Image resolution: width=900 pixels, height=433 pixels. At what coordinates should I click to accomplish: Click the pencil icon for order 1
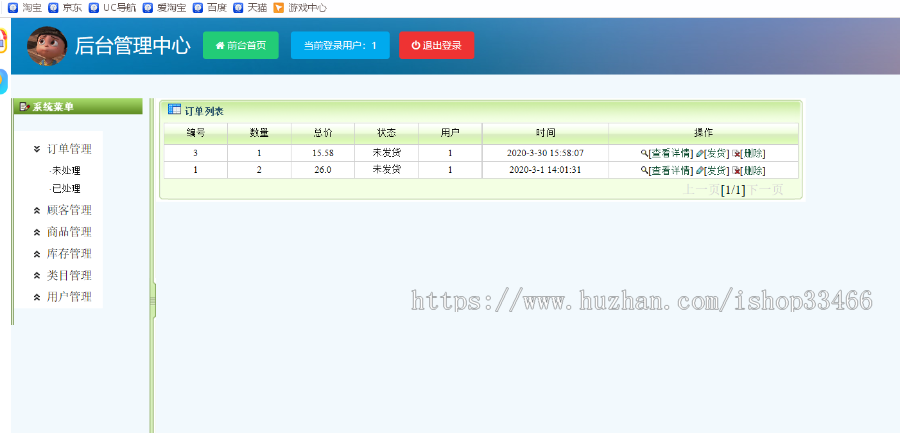[x=699, y=171]
